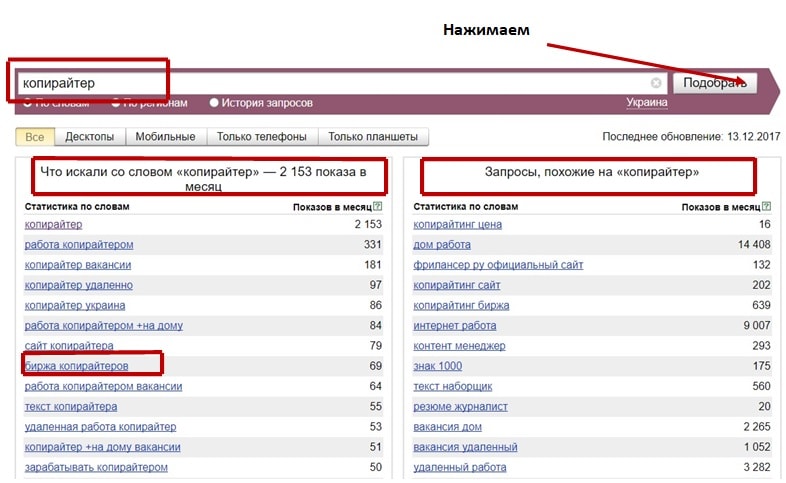Select the 'По словам' radio button
786x483 pixels.
pos(28,103)
